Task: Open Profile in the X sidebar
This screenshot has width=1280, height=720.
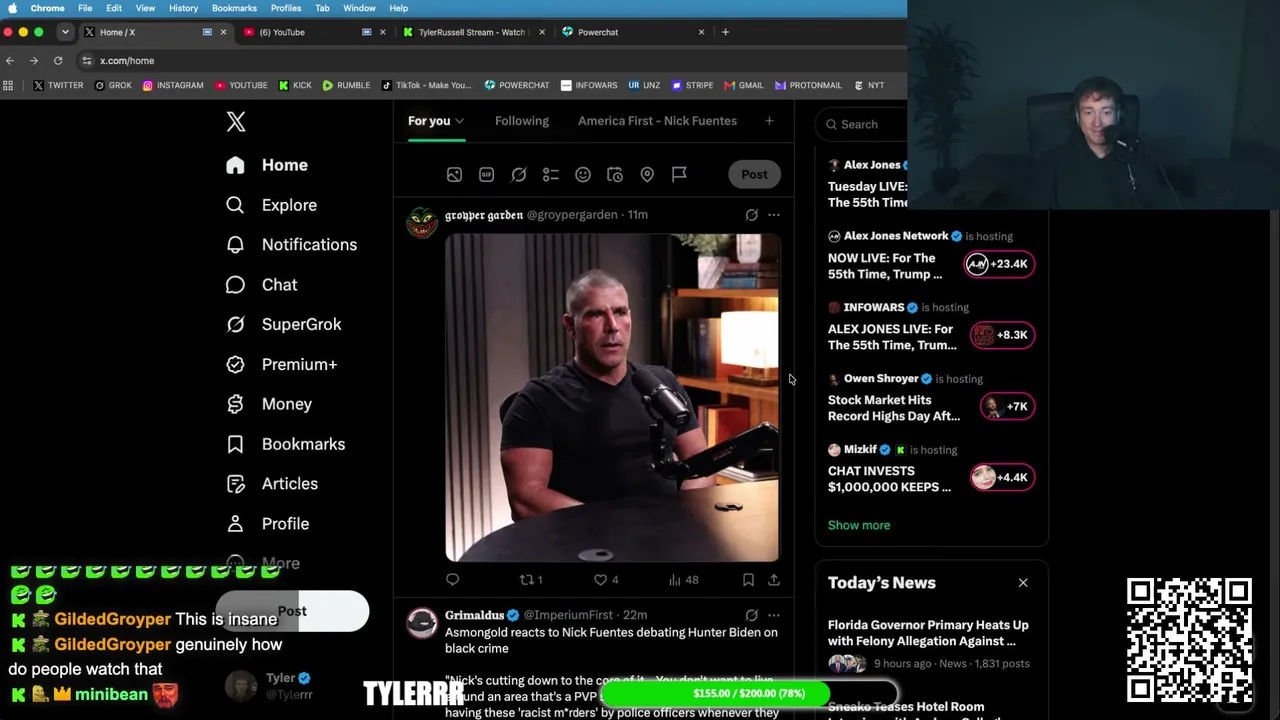Action: coord(267,524)
